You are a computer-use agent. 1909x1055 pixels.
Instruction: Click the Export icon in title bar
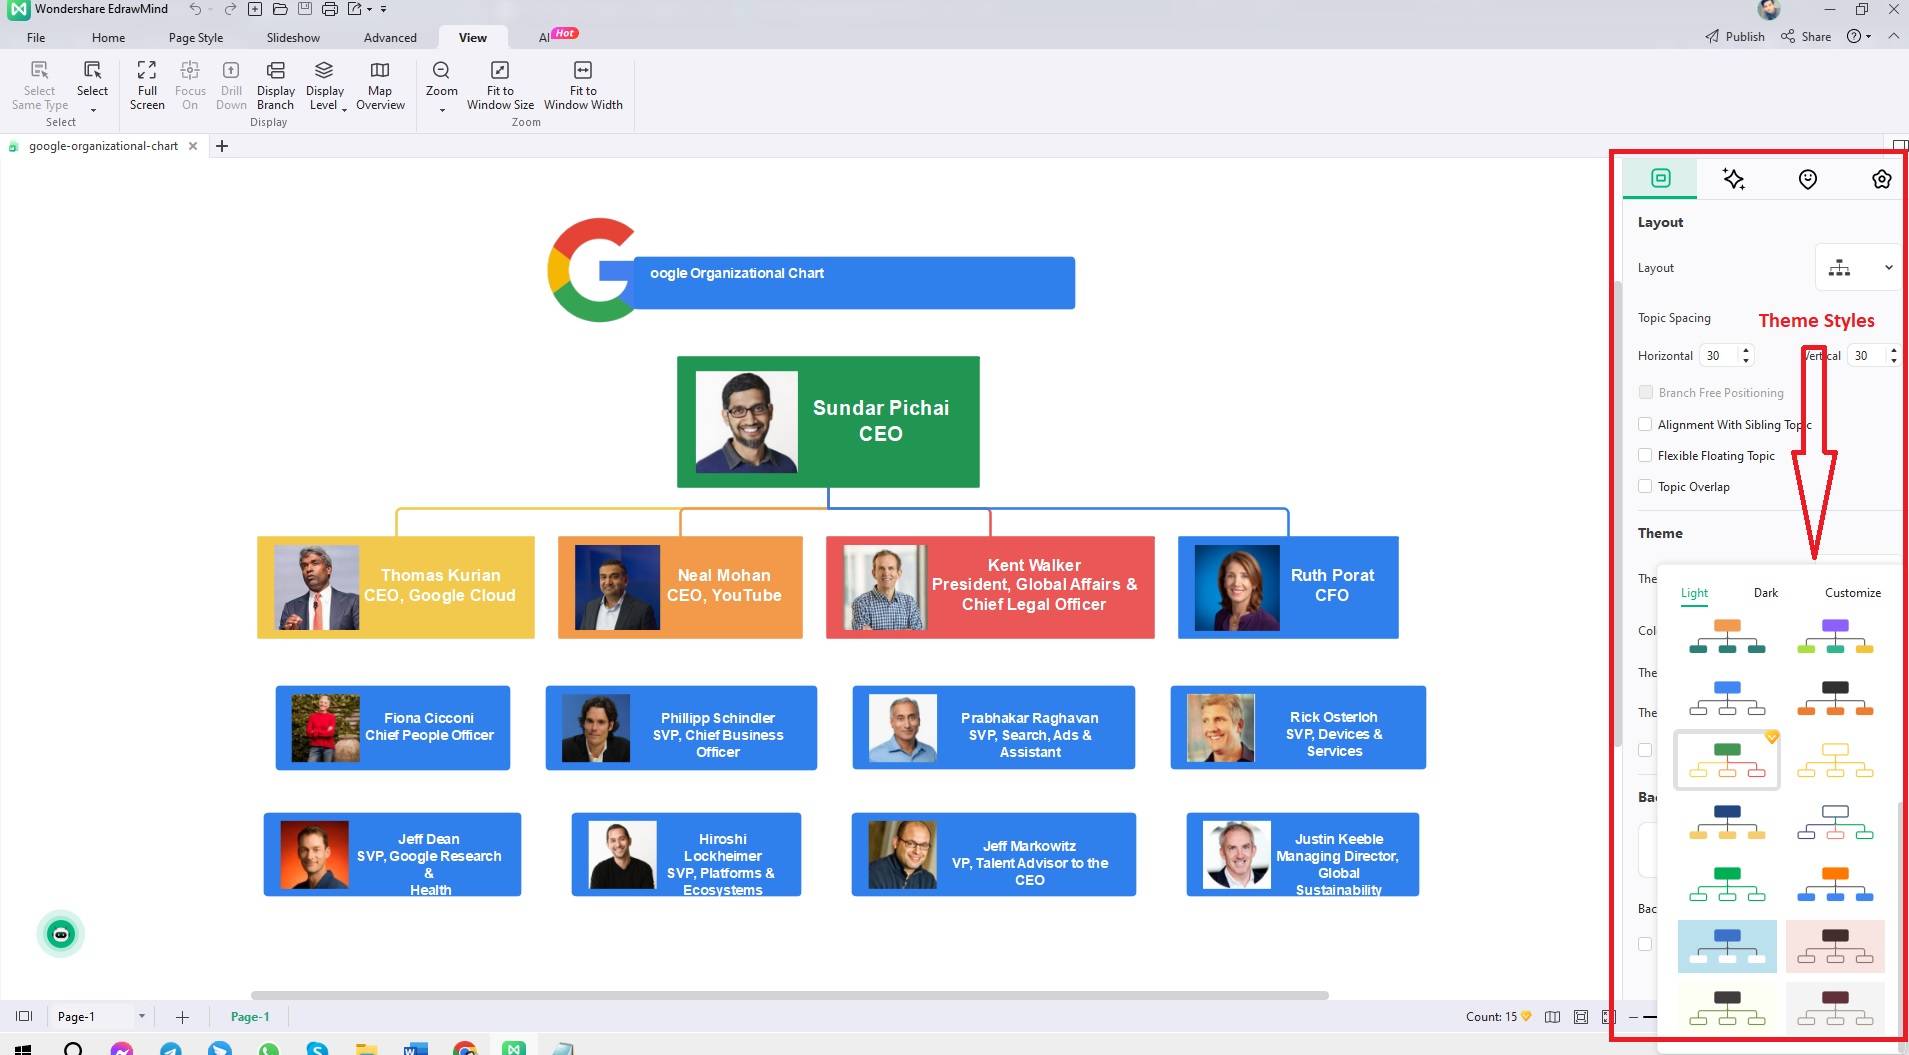point(354,9)
